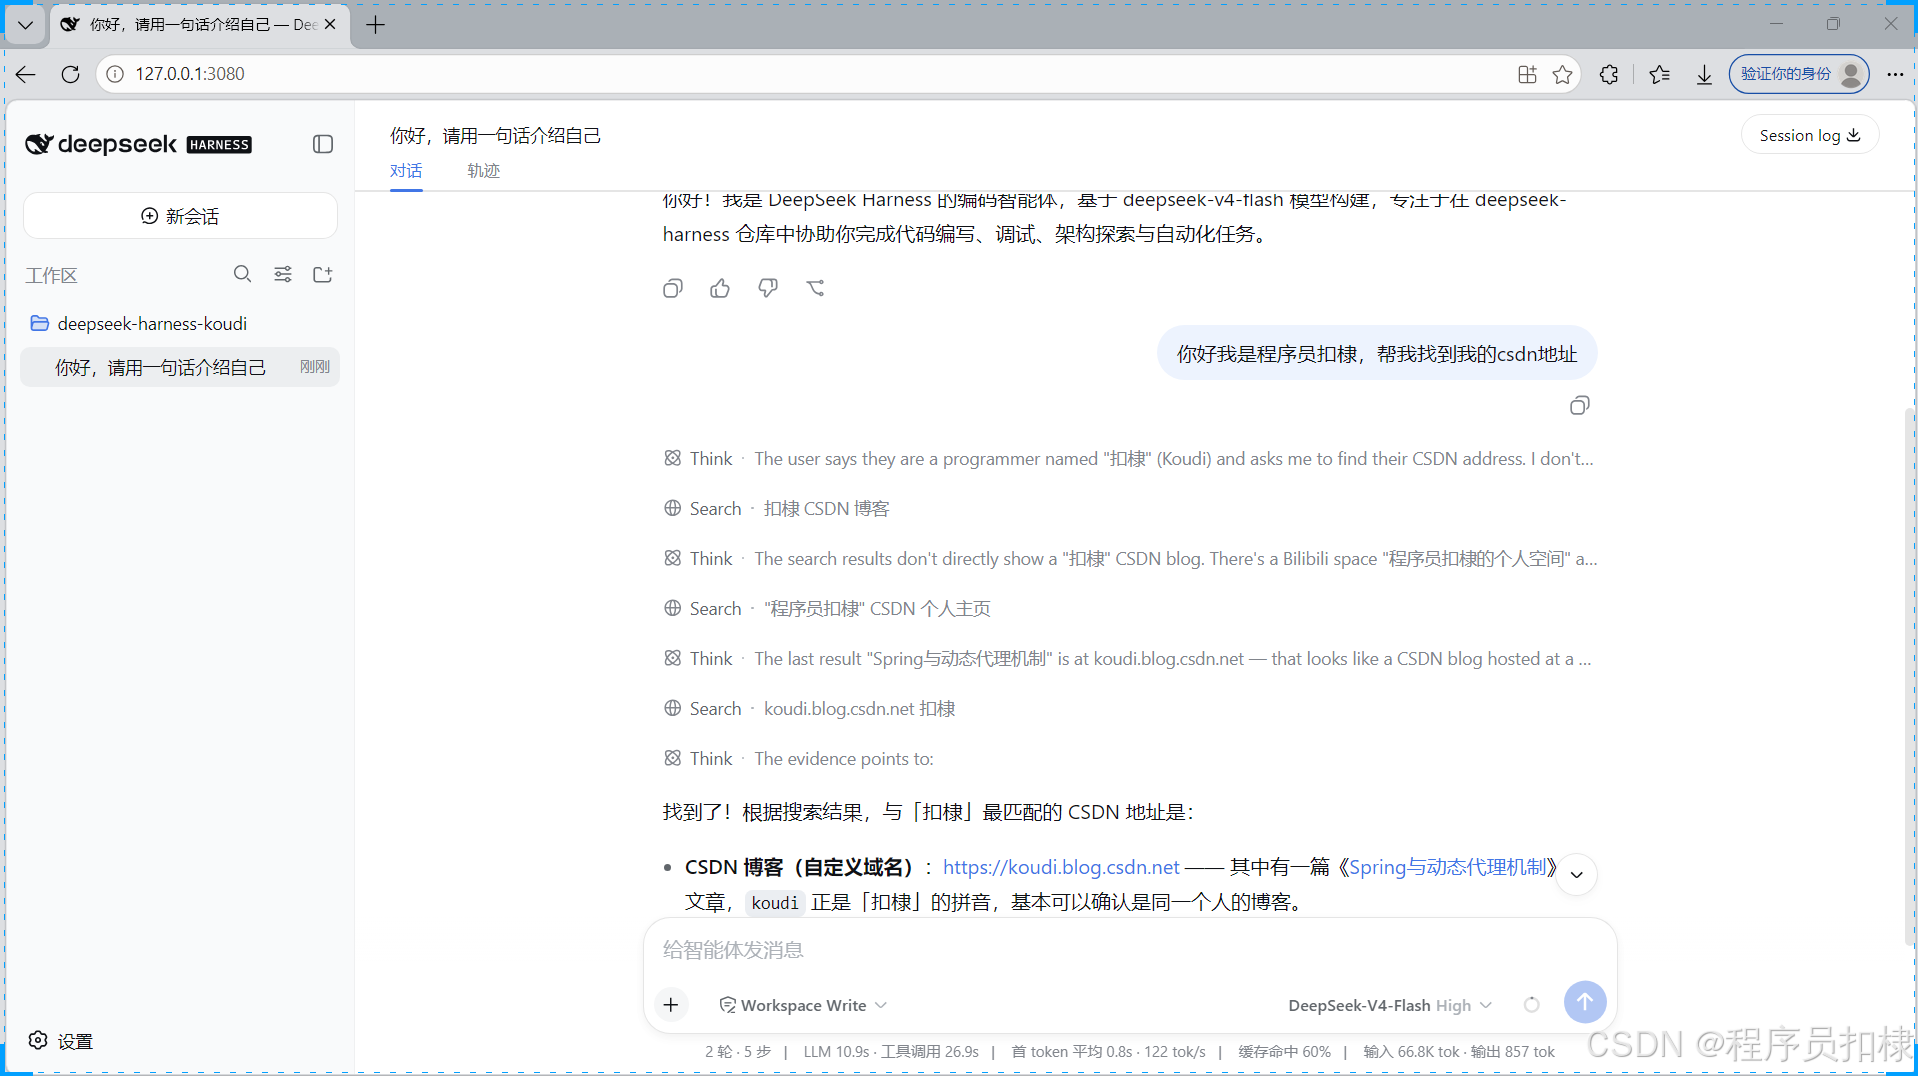The width and height of the screenshot is (1918, 1076).
Task: Click the conversation title in header
Action: (495, 135)
